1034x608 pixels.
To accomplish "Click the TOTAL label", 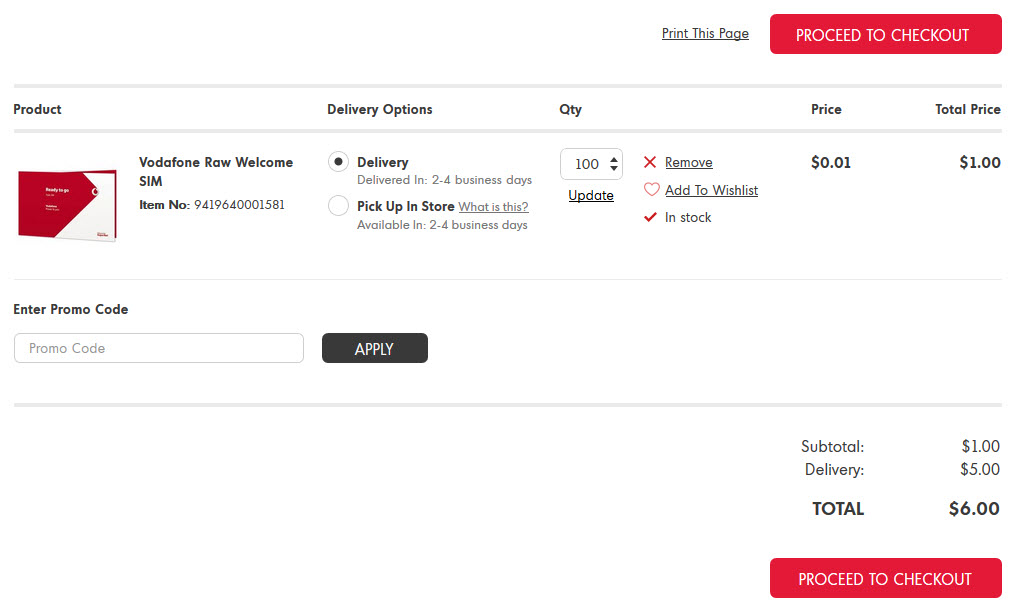I will [838, 508].
